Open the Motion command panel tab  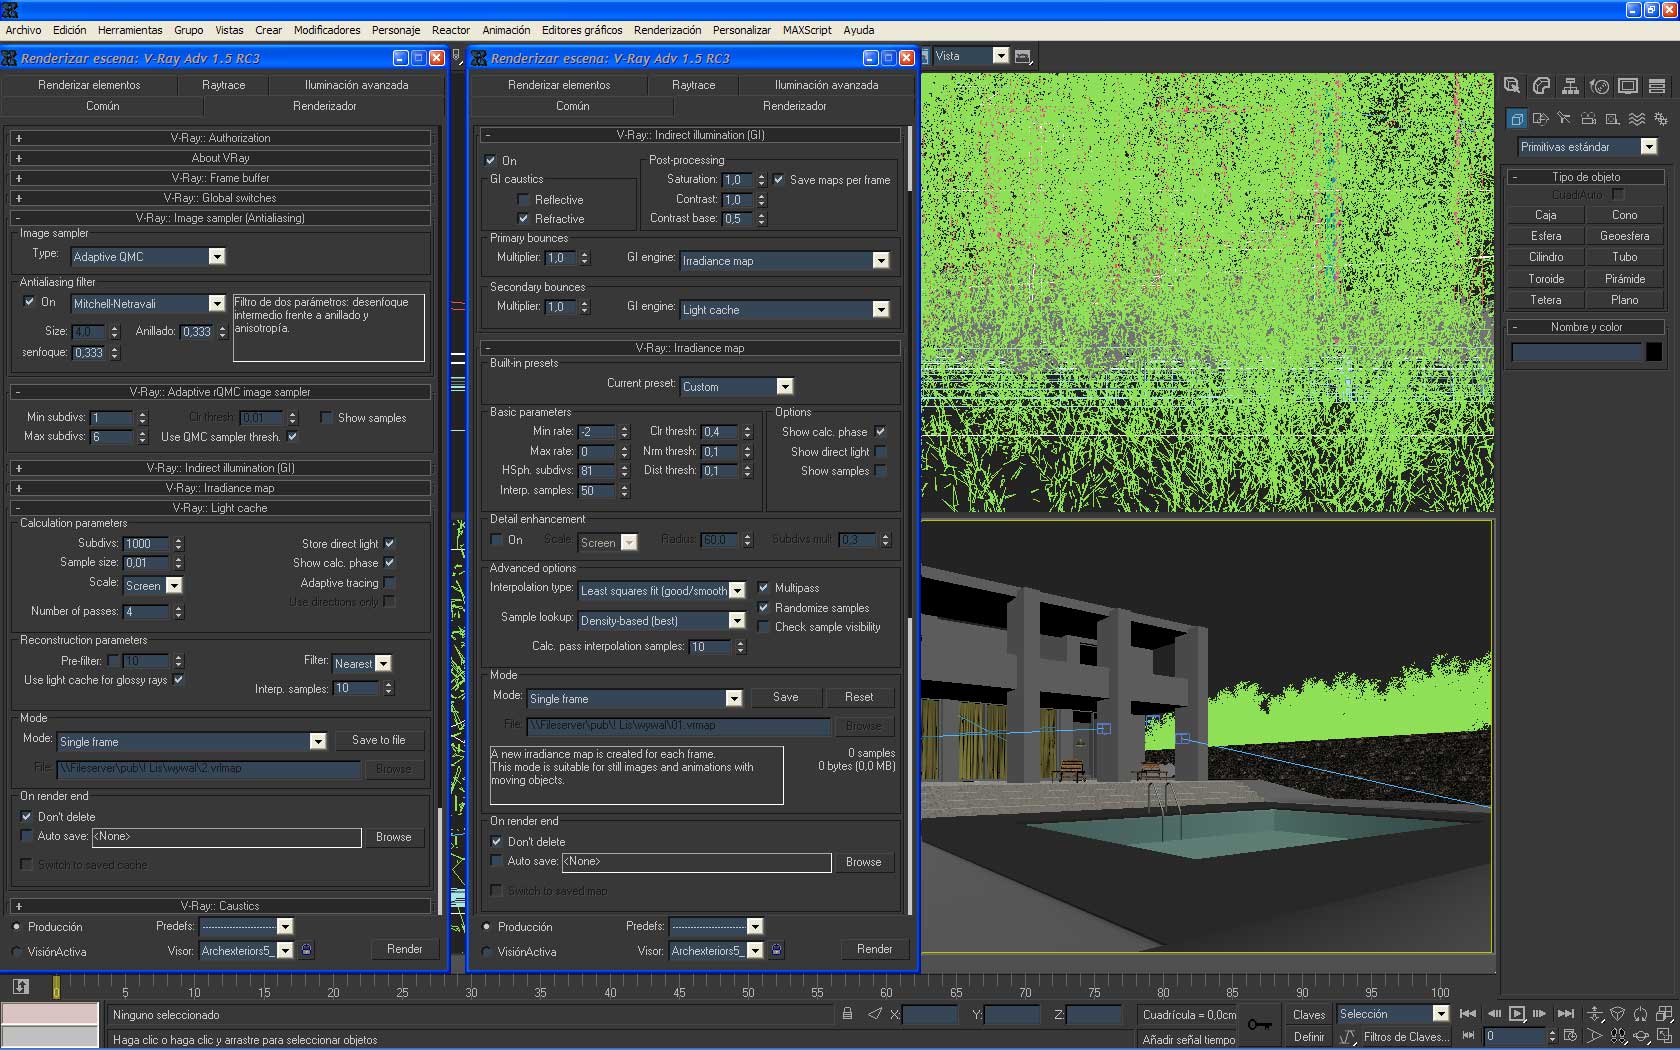1599,87
